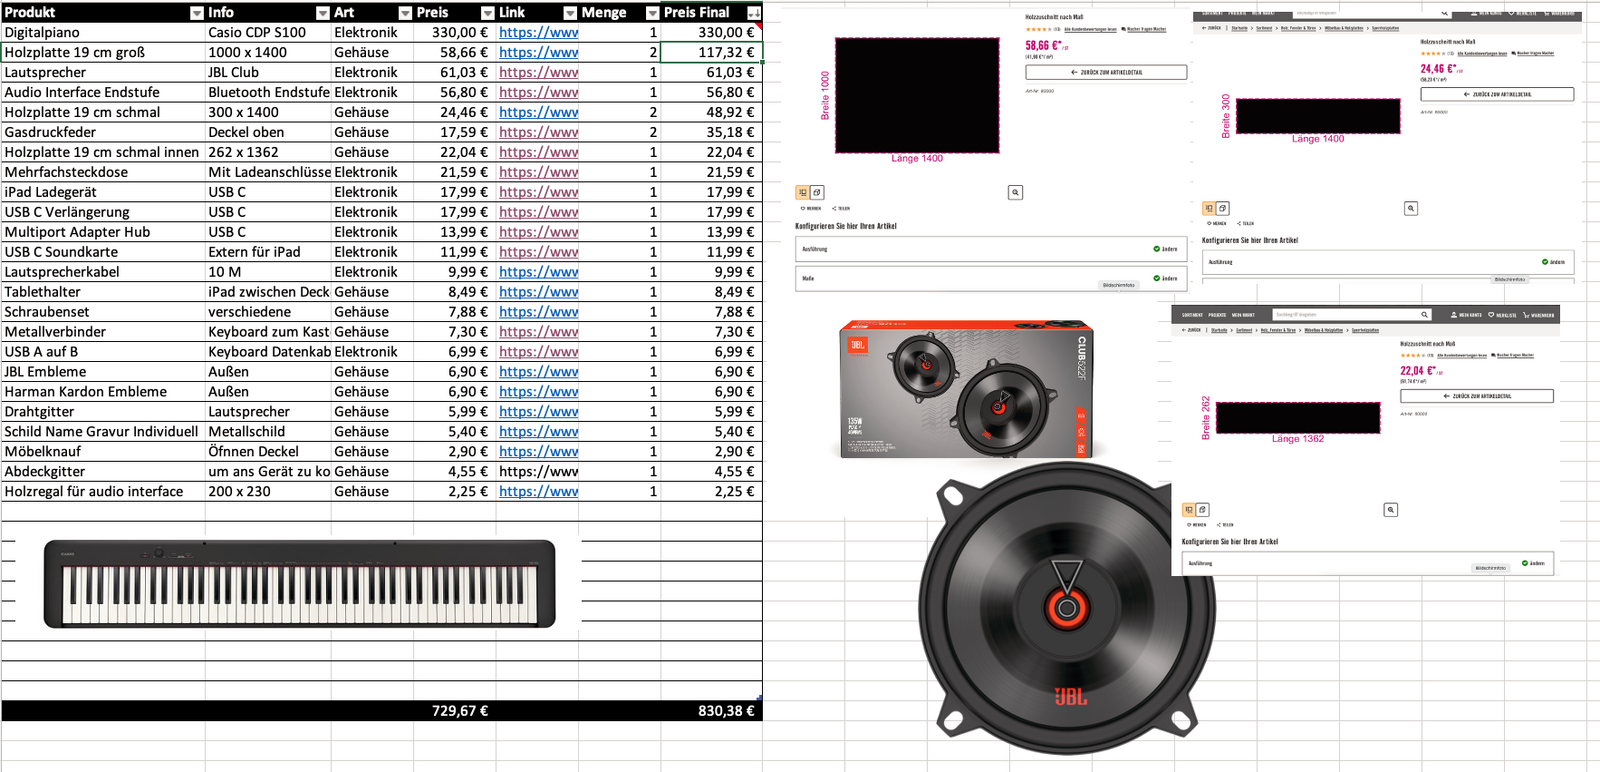Viewport: 1600px width, 772px height.
Task: Select cell 'Holzregal für audio interface'
Action: [x=103, y=492]
